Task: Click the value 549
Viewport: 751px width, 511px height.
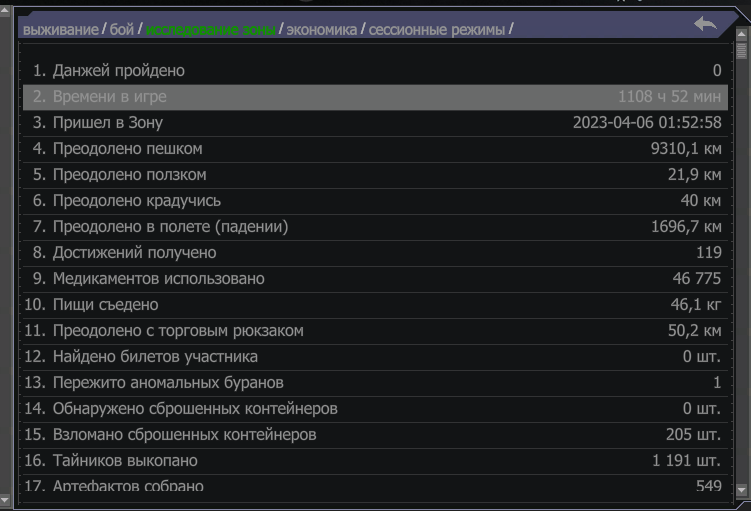Action: pos(709,486)
